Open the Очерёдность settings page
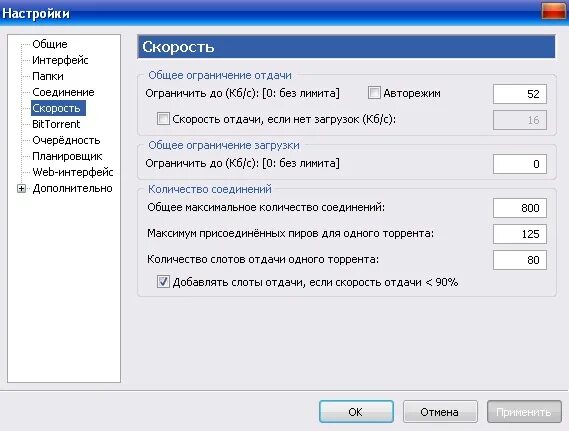Image resolution: width=569 pixels, height=431 pixels. tap(66, 140)
